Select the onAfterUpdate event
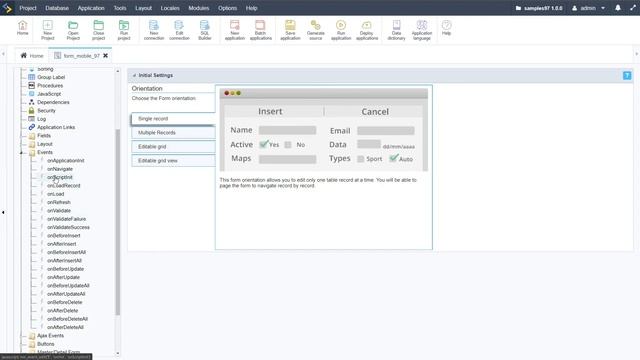This screenshot has height=360, width=640. [63, 277]
